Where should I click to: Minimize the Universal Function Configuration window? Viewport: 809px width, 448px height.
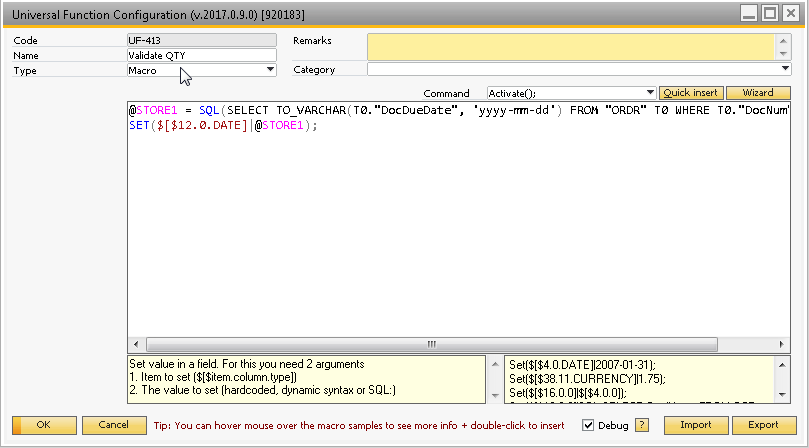[x=749, y=13]
